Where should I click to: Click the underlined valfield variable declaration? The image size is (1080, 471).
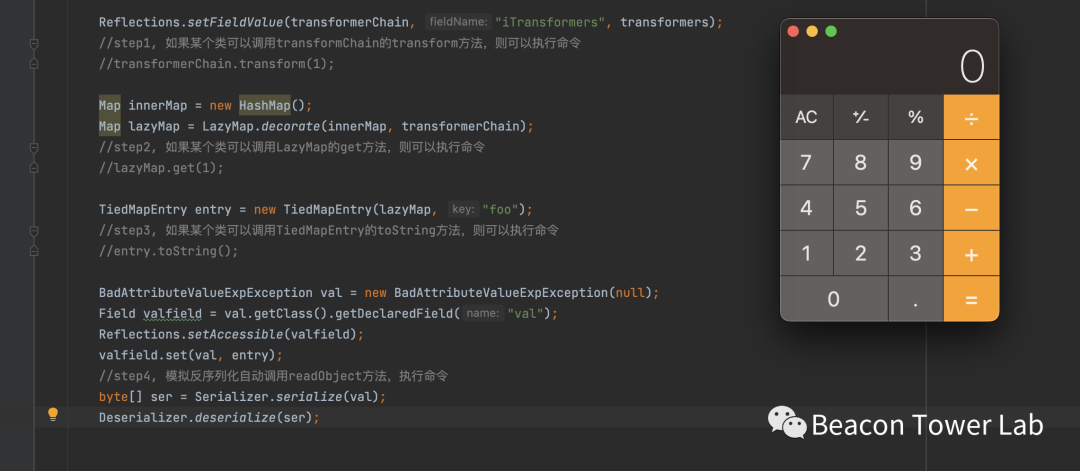172,314
